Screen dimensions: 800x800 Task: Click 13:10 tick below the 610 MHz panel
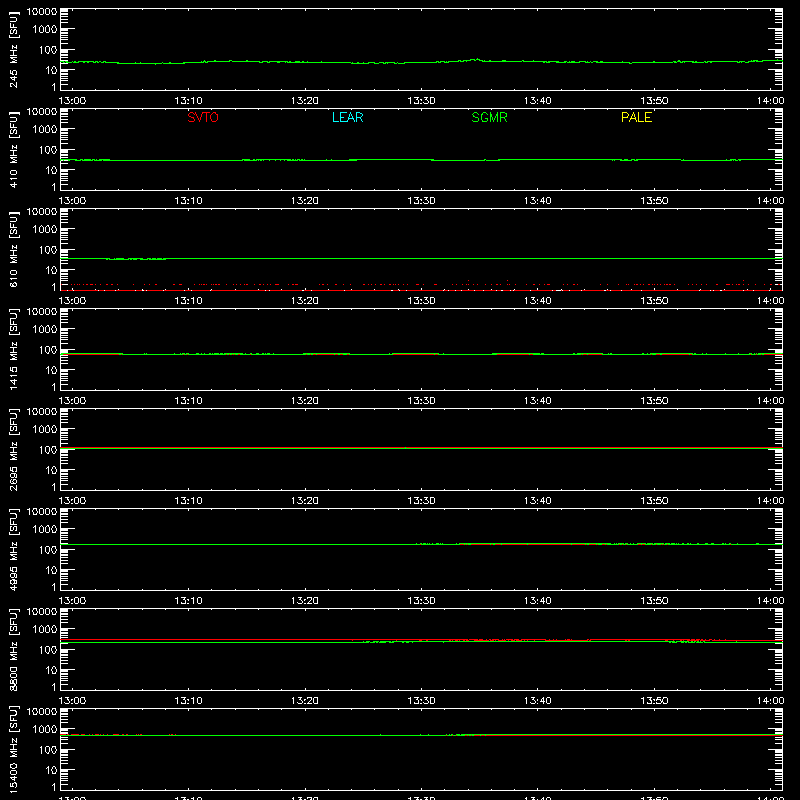tap(188, 301)
